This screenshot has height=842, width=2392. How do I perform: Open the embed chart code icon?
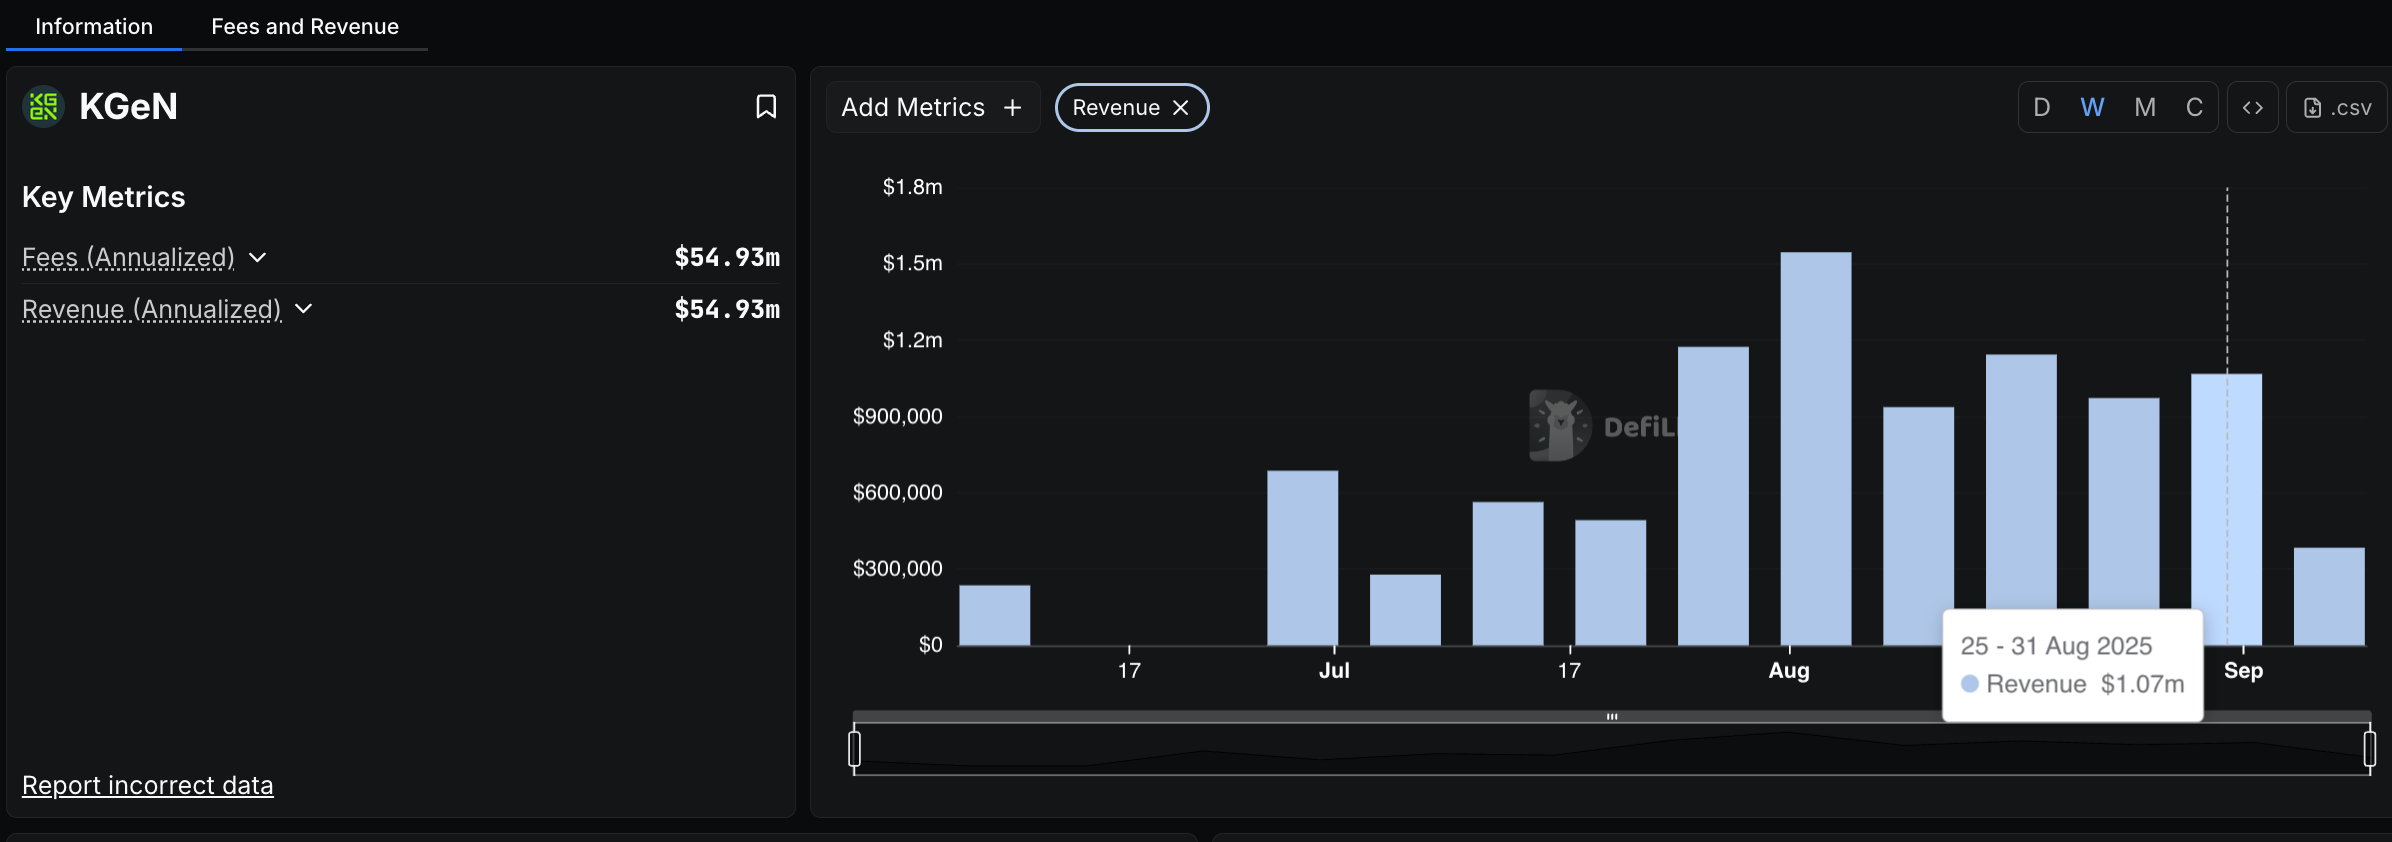(2252, 107)
